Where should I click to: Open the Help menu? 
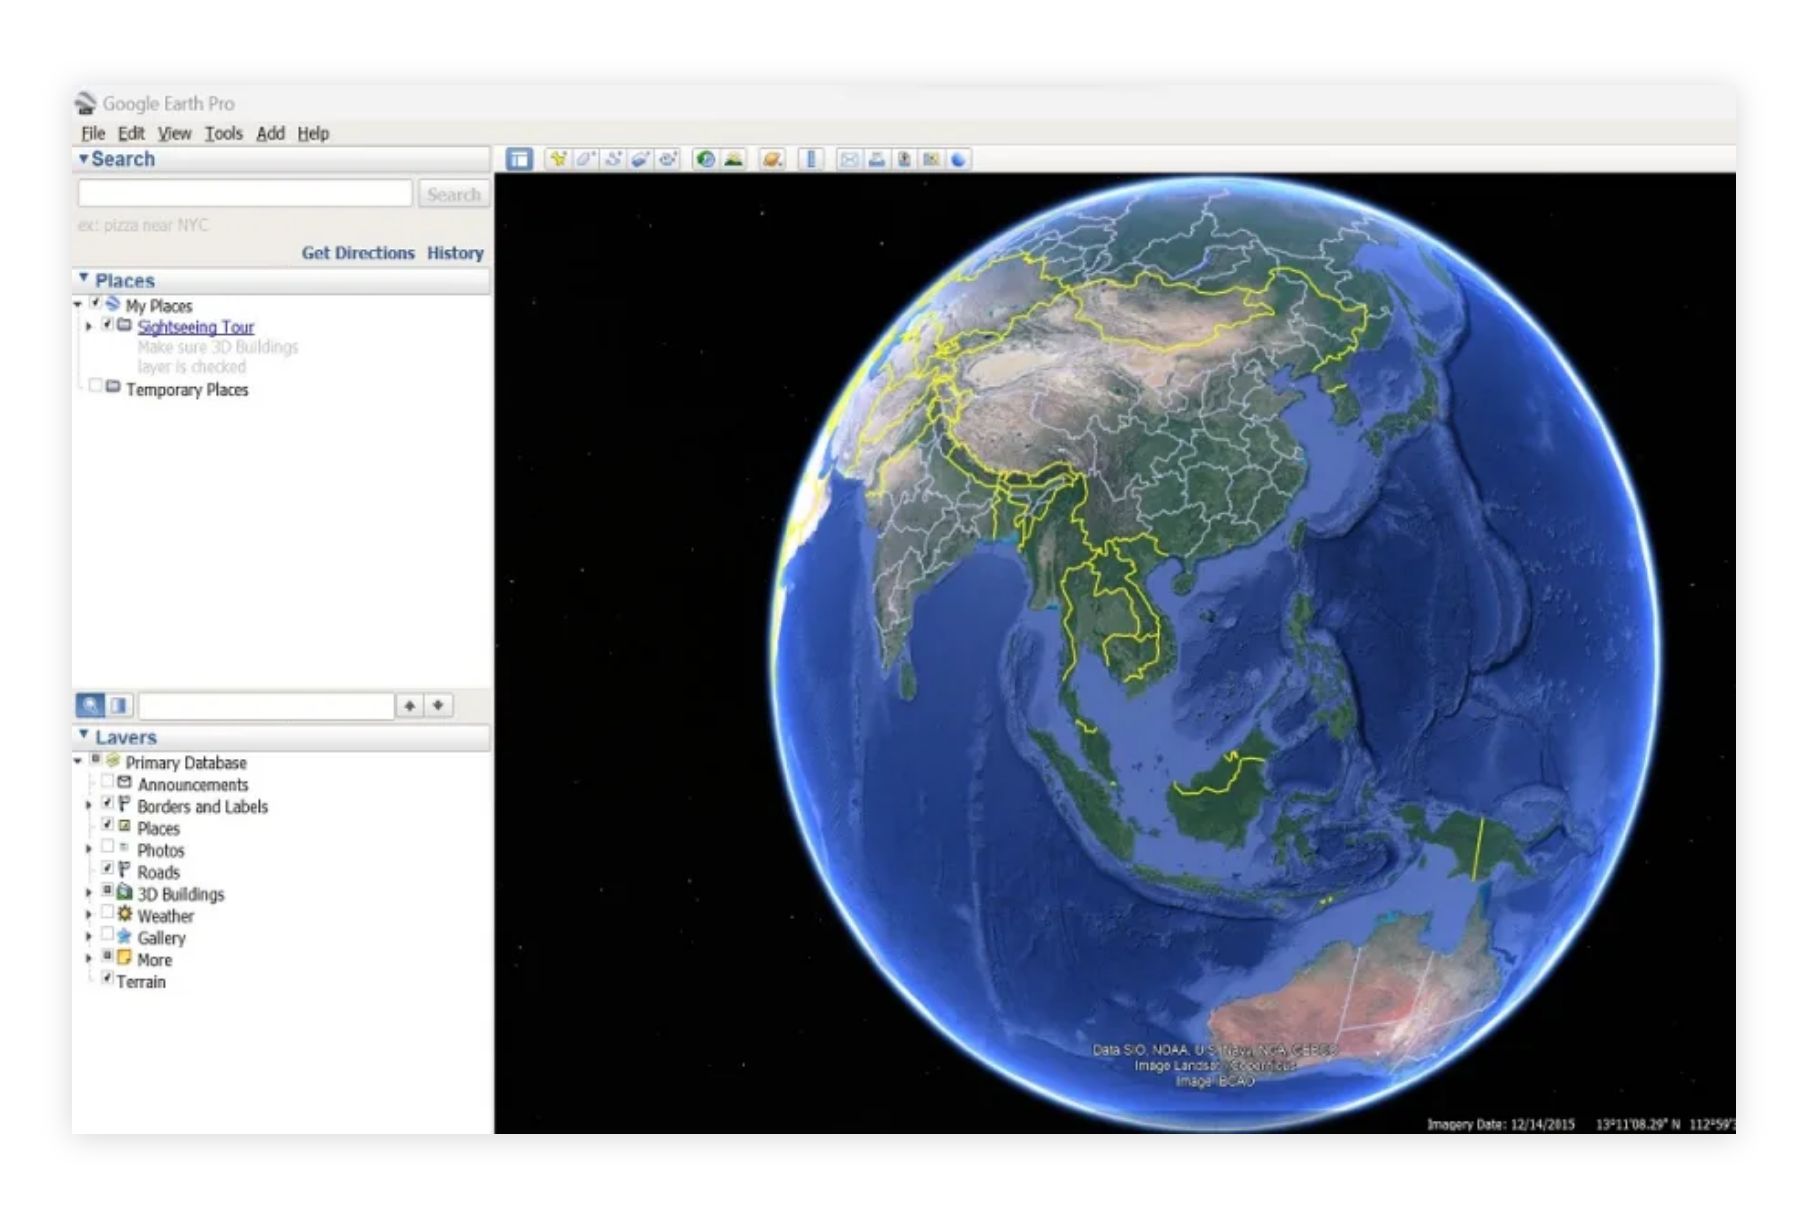coord(314,133)
